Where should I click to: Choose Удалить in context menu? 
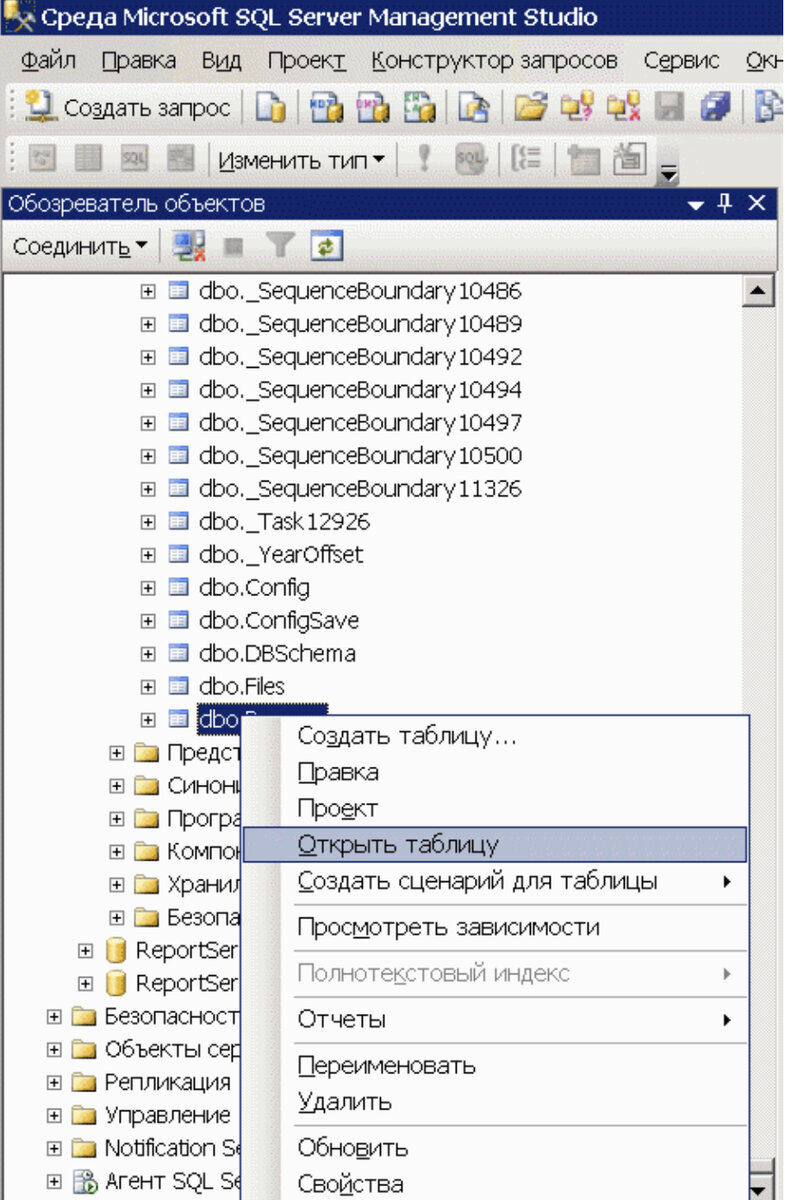click(x=496, y=1103)
